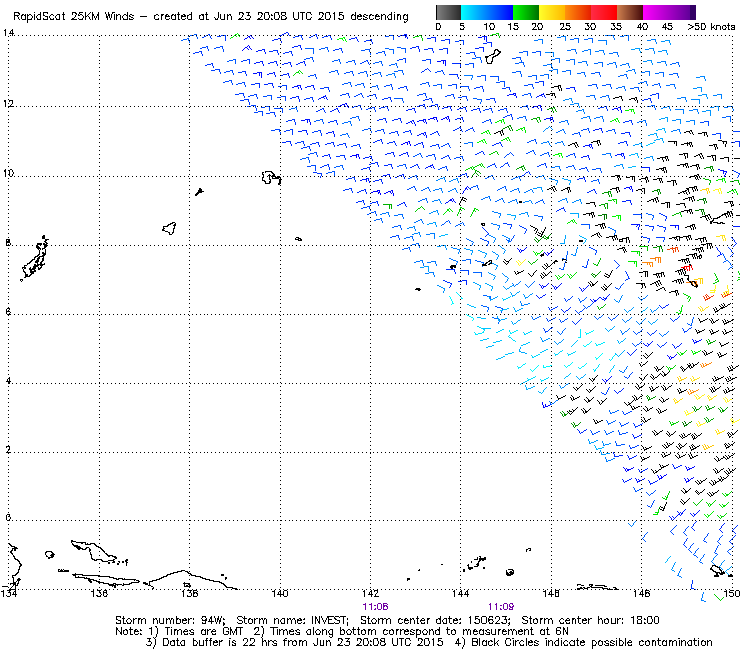Click "Jun 23 20:08 UTC 2015" in the title

coord(278,16)
